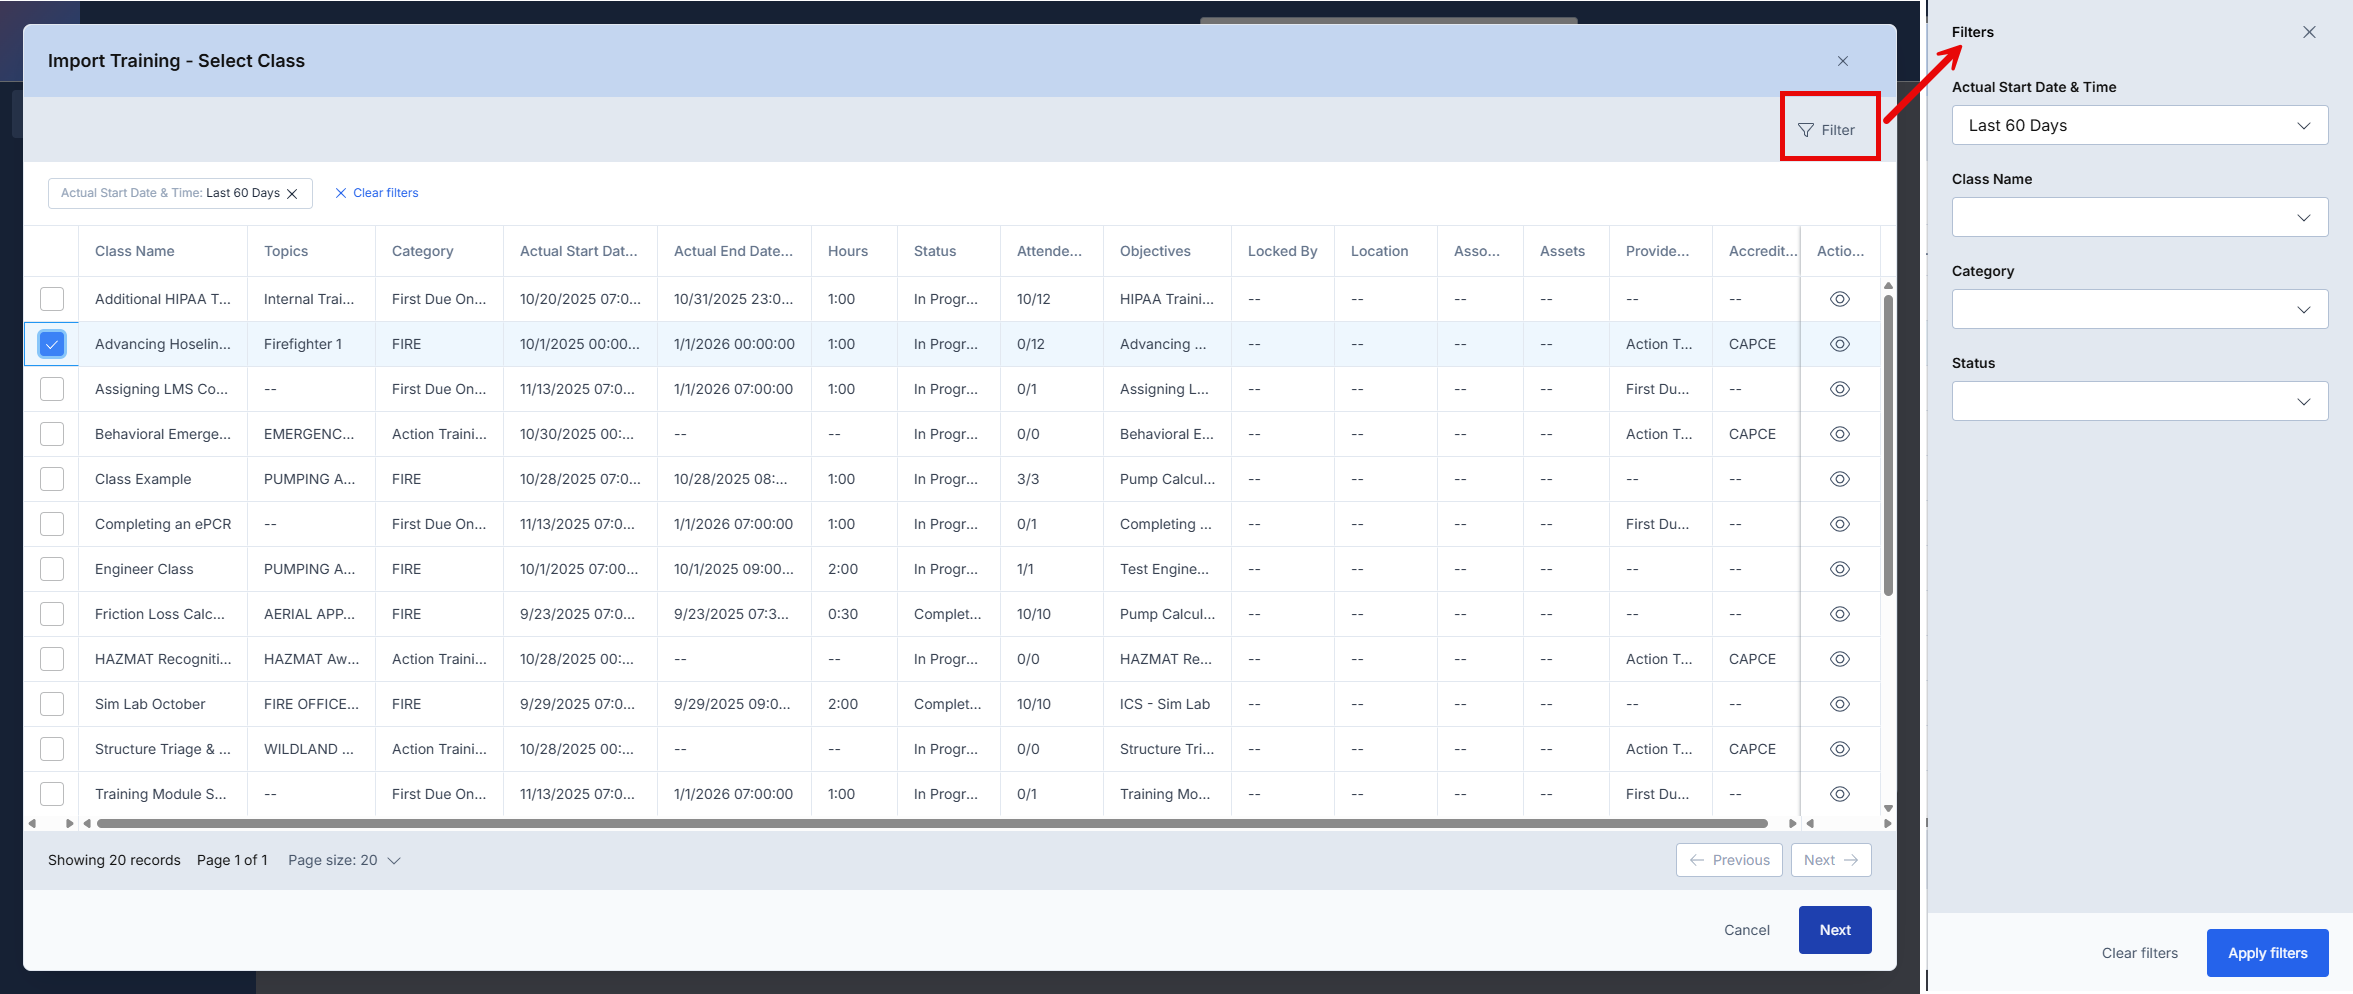2353x994 pixels.
Task: Click eye icon for Friction Loss row
Action: coord(1839,614)
